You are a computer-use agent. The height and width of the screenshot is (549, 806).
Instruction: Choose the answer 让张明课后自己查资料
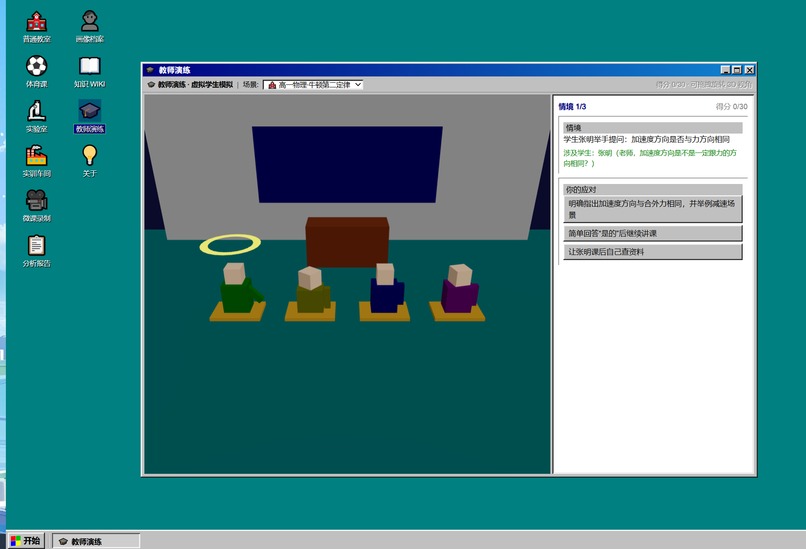(x=652, y=252)
